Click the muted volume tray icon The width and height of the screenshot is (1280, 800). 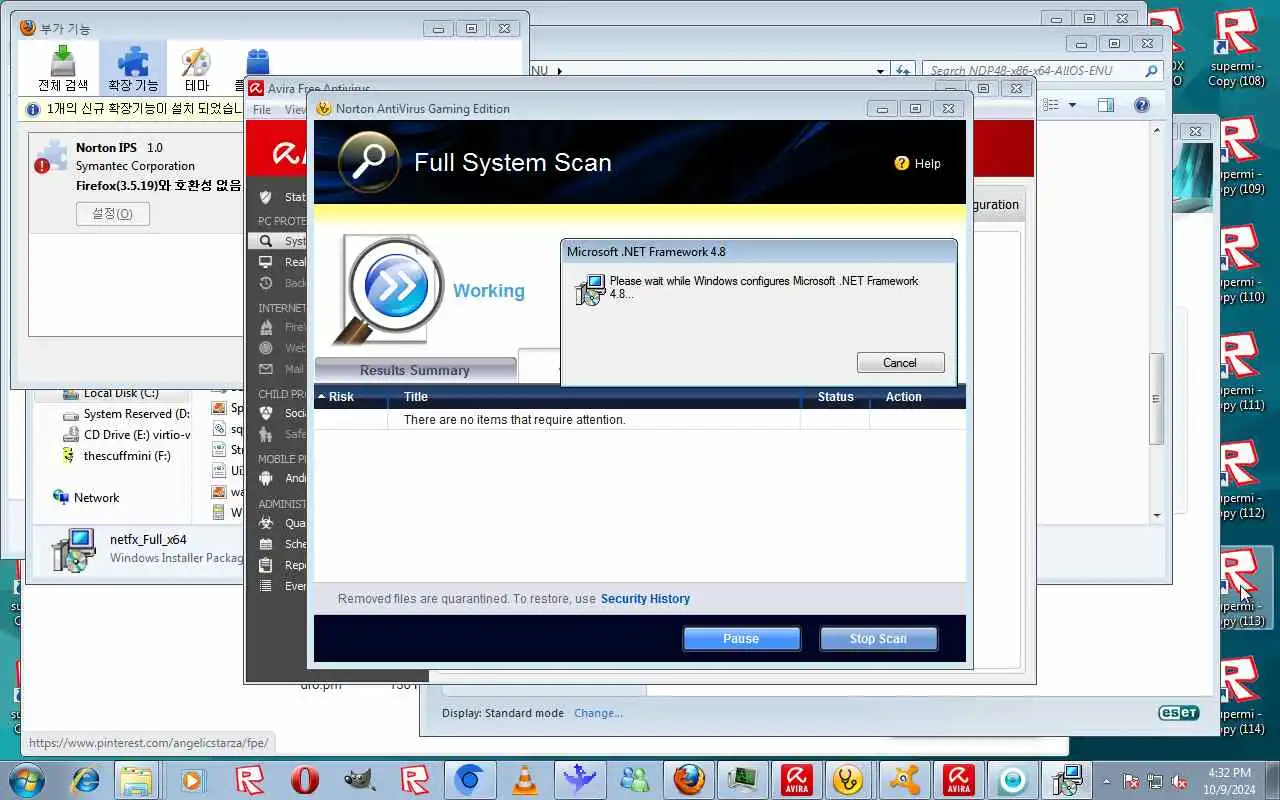click(x=1180, y=781)
